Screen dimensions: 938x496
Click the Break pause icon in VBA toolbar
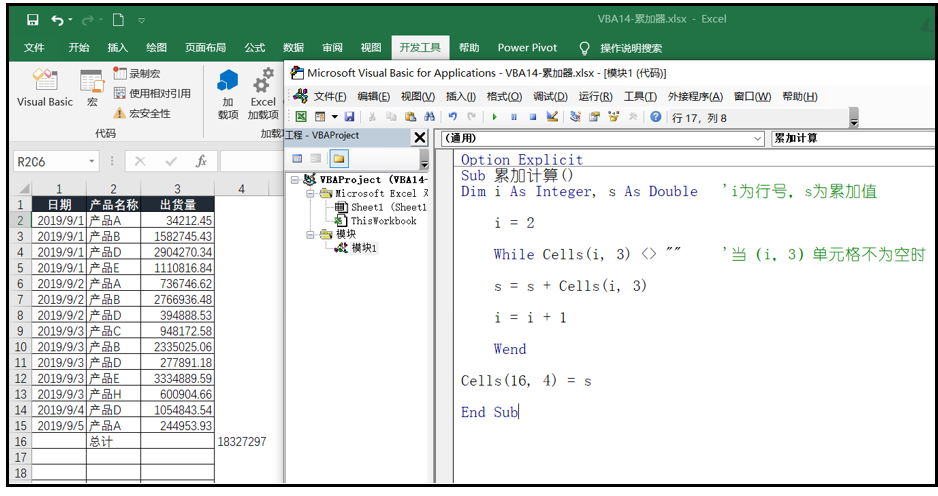[x=514, y=117]
